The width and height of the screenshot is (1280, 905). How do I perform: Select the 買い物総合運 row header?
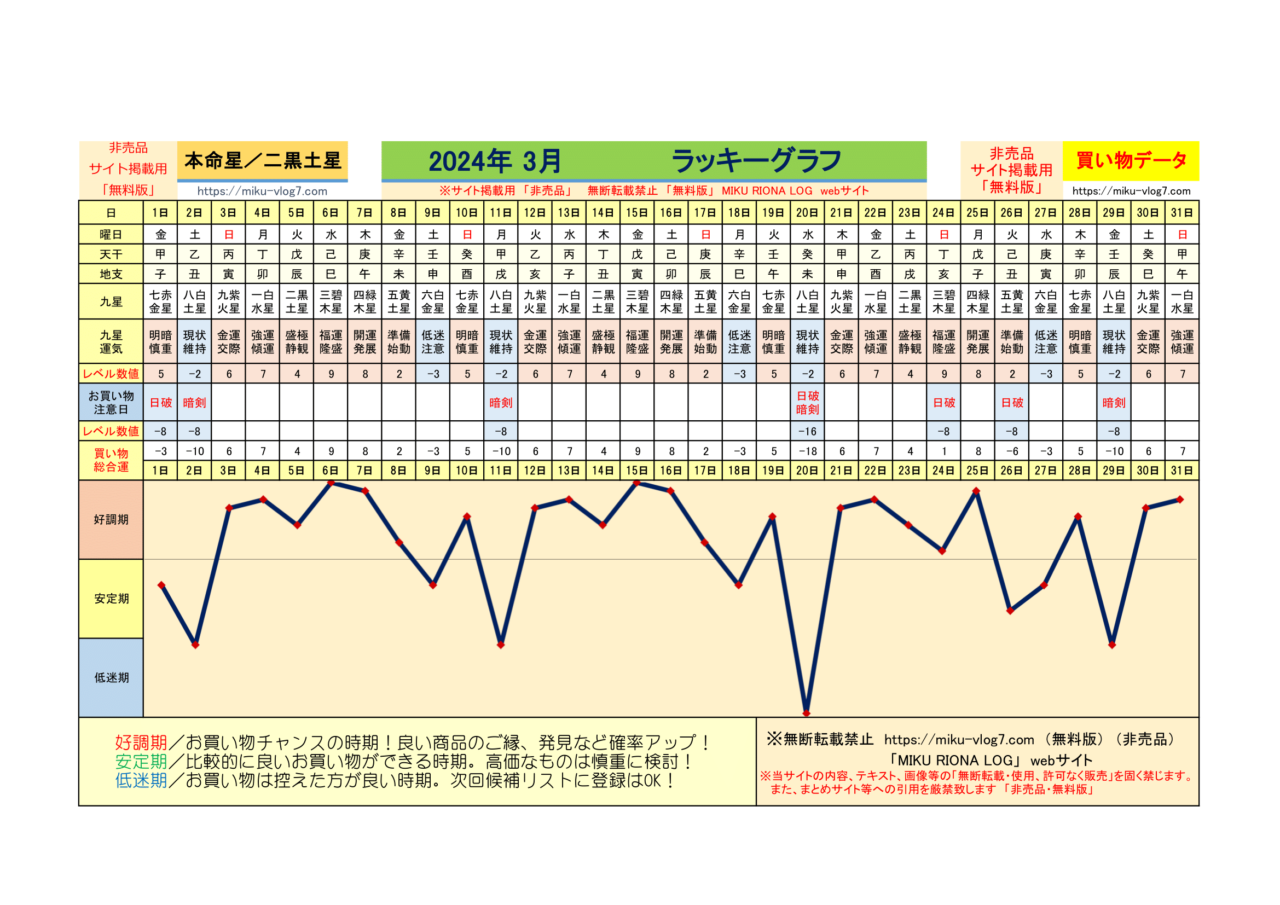(111, 458)
